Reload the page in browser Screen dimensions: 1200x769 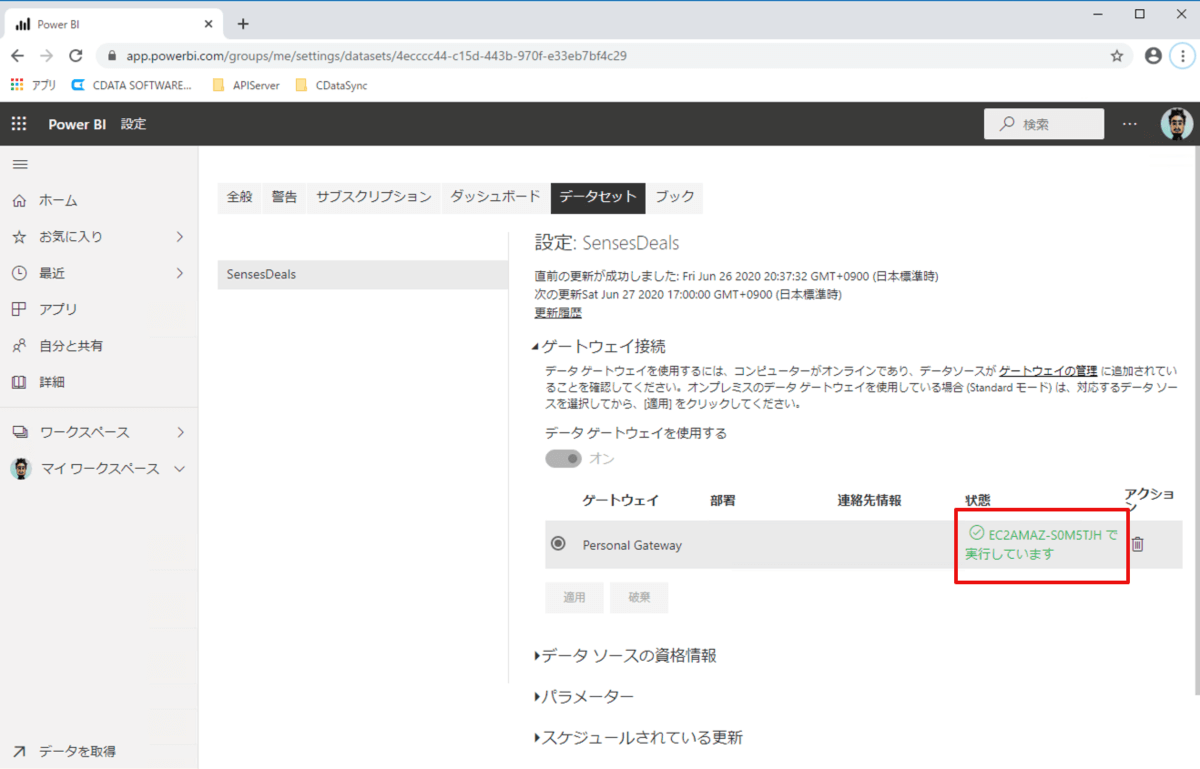coord(76,56)
